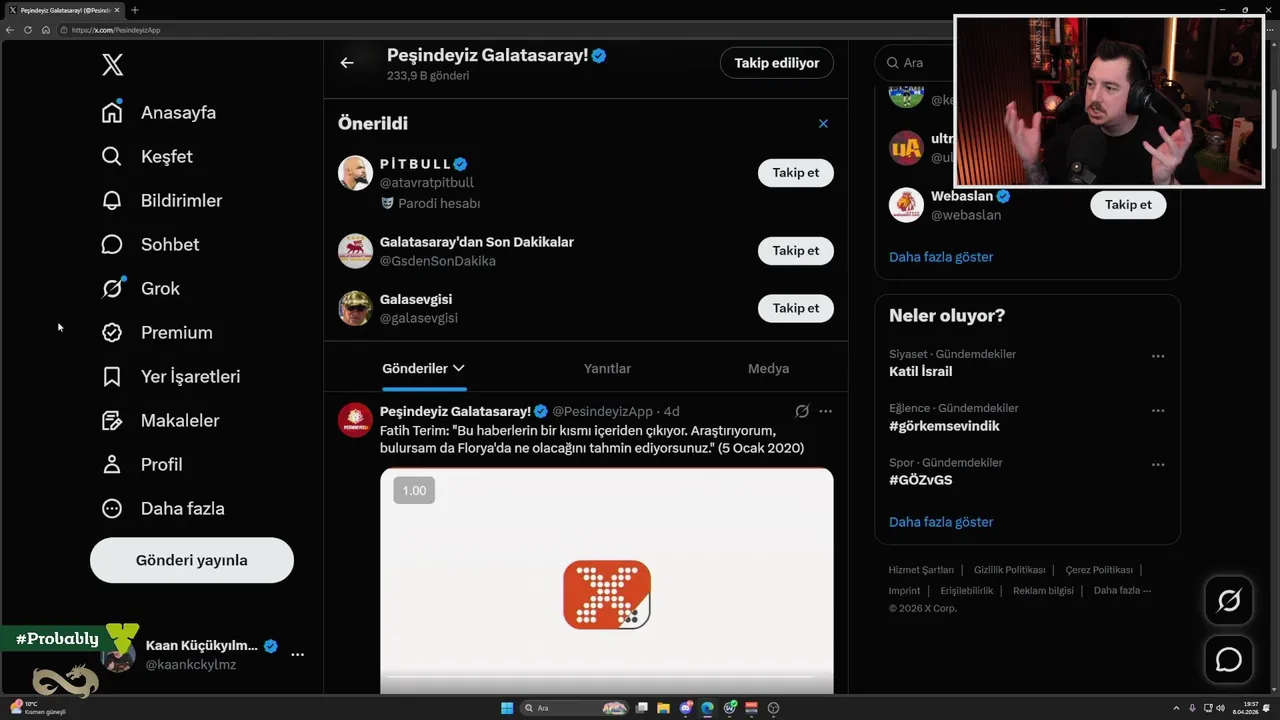
Task: Open Gizlilik Politikası link
Action: 1009,570
